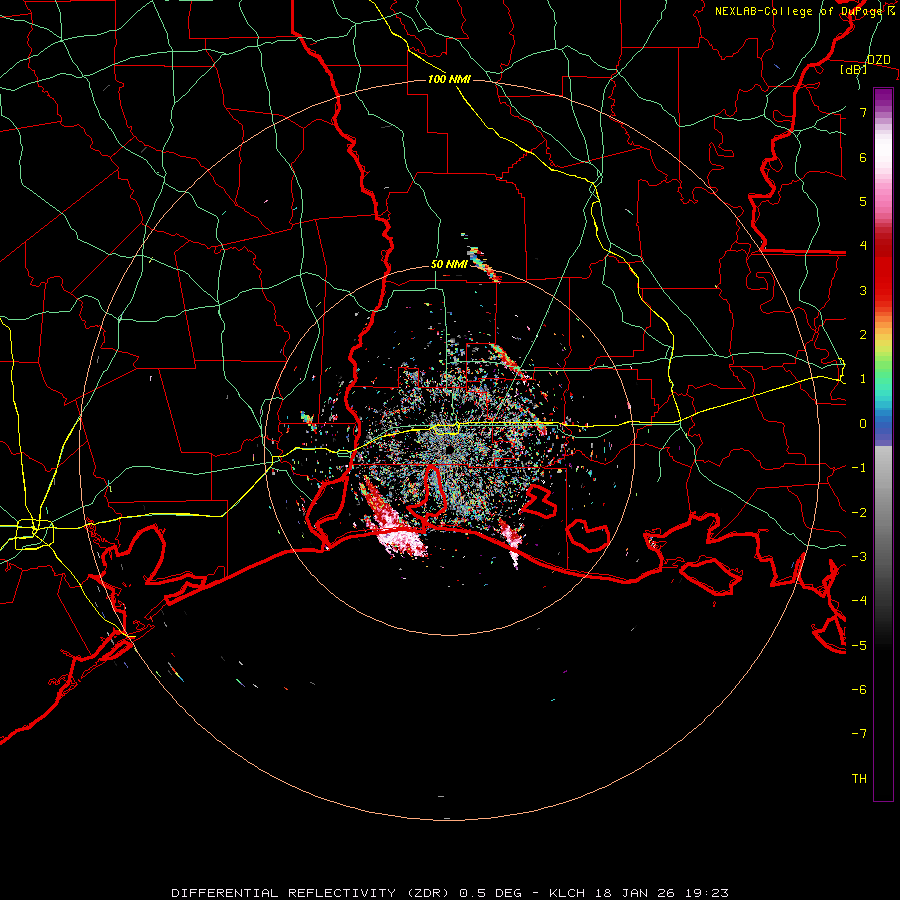
Task: Click the -1 value on the color scale
Action: click(x=859, y=468)
